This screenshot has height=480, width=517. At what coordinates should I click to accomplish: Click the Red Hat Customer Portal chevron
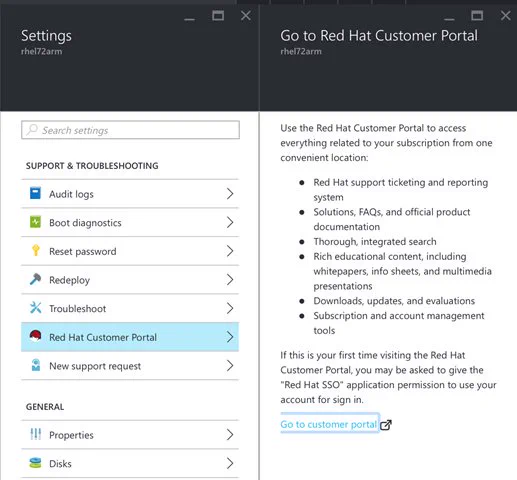(230, 337)
